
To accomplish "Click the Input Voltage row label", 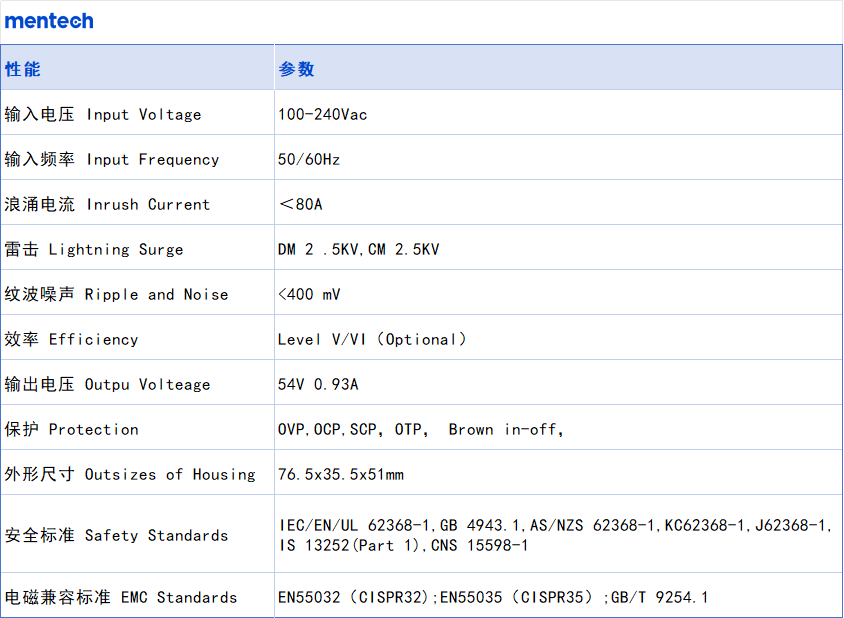I will click(103, 115).
